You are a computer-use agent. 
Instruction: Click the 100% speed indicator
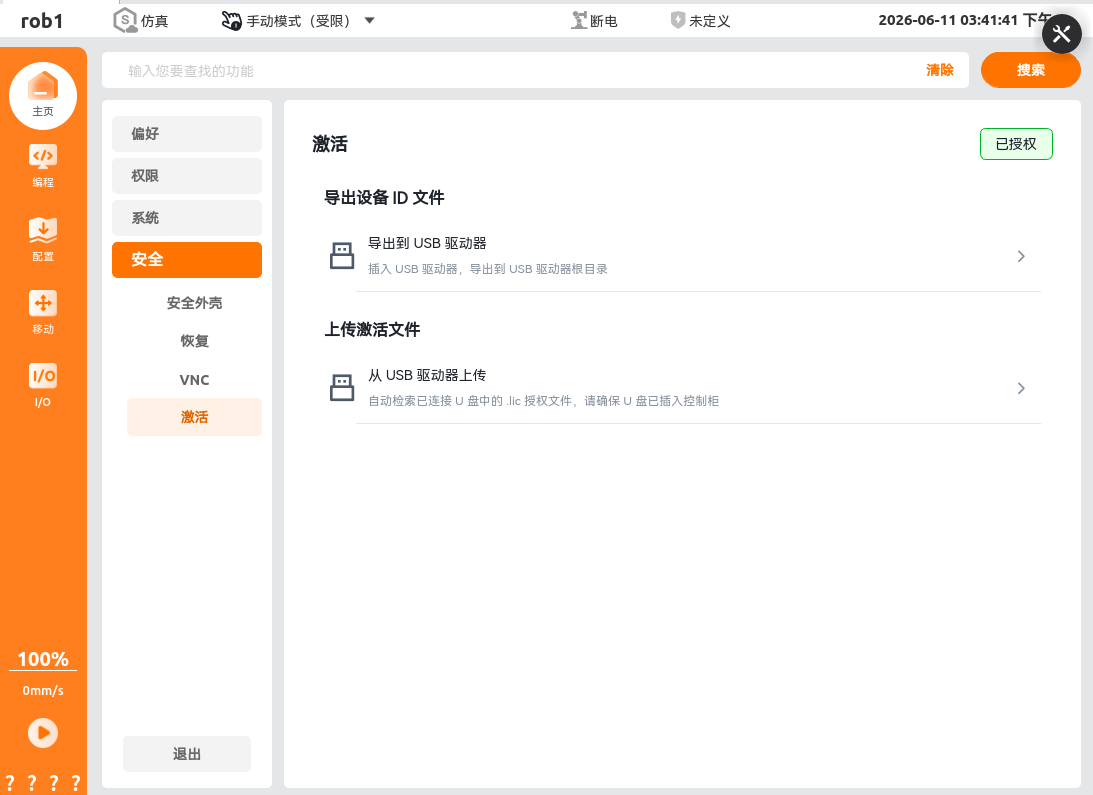43,659
